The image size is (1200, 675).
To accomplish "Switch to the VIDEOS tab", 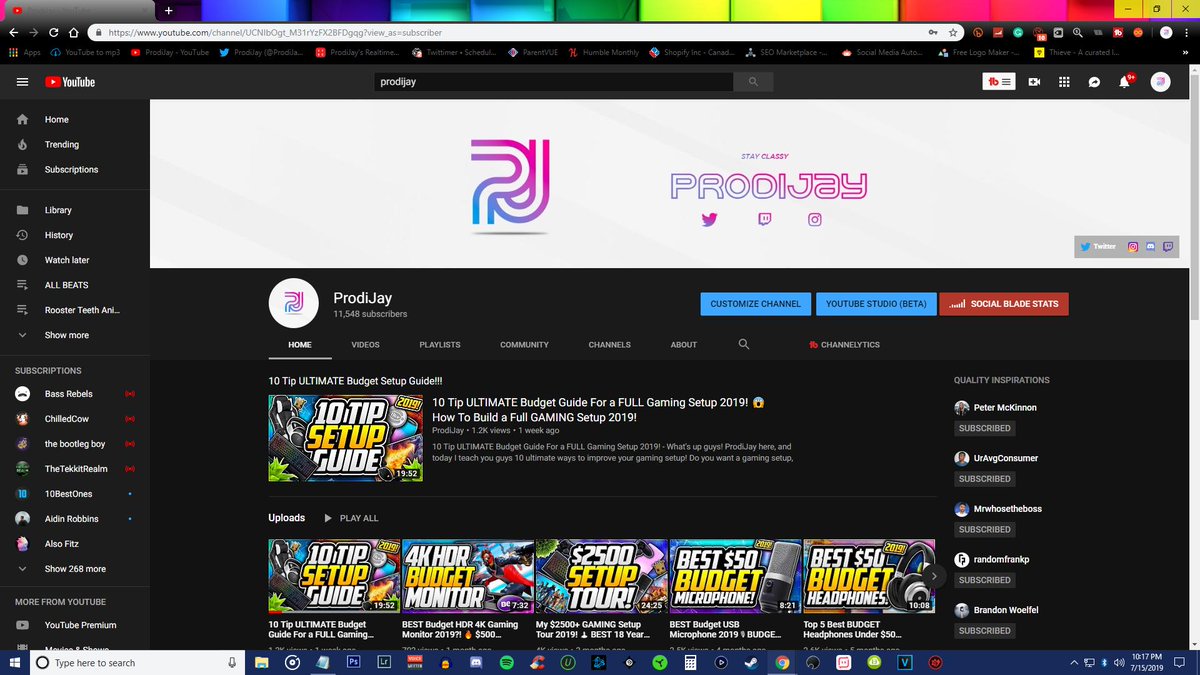I will coord(365,344).
